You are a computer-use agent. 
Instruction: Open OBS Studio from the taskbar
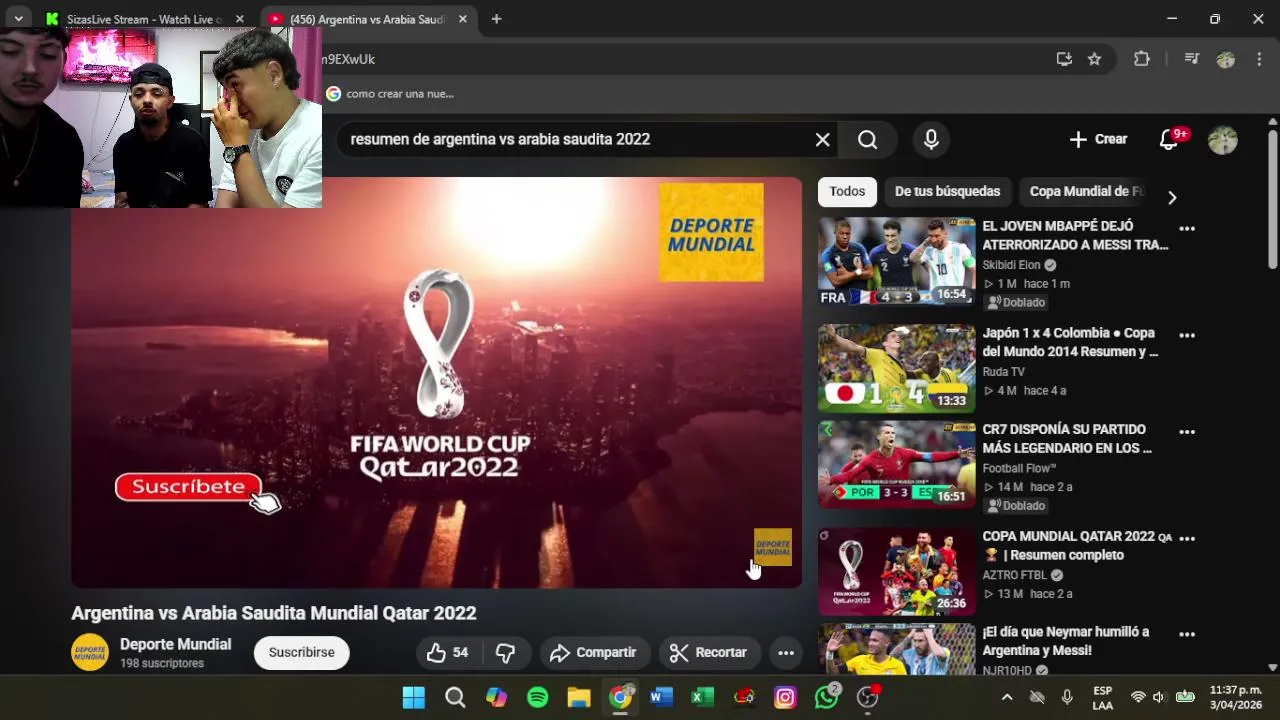867,697
